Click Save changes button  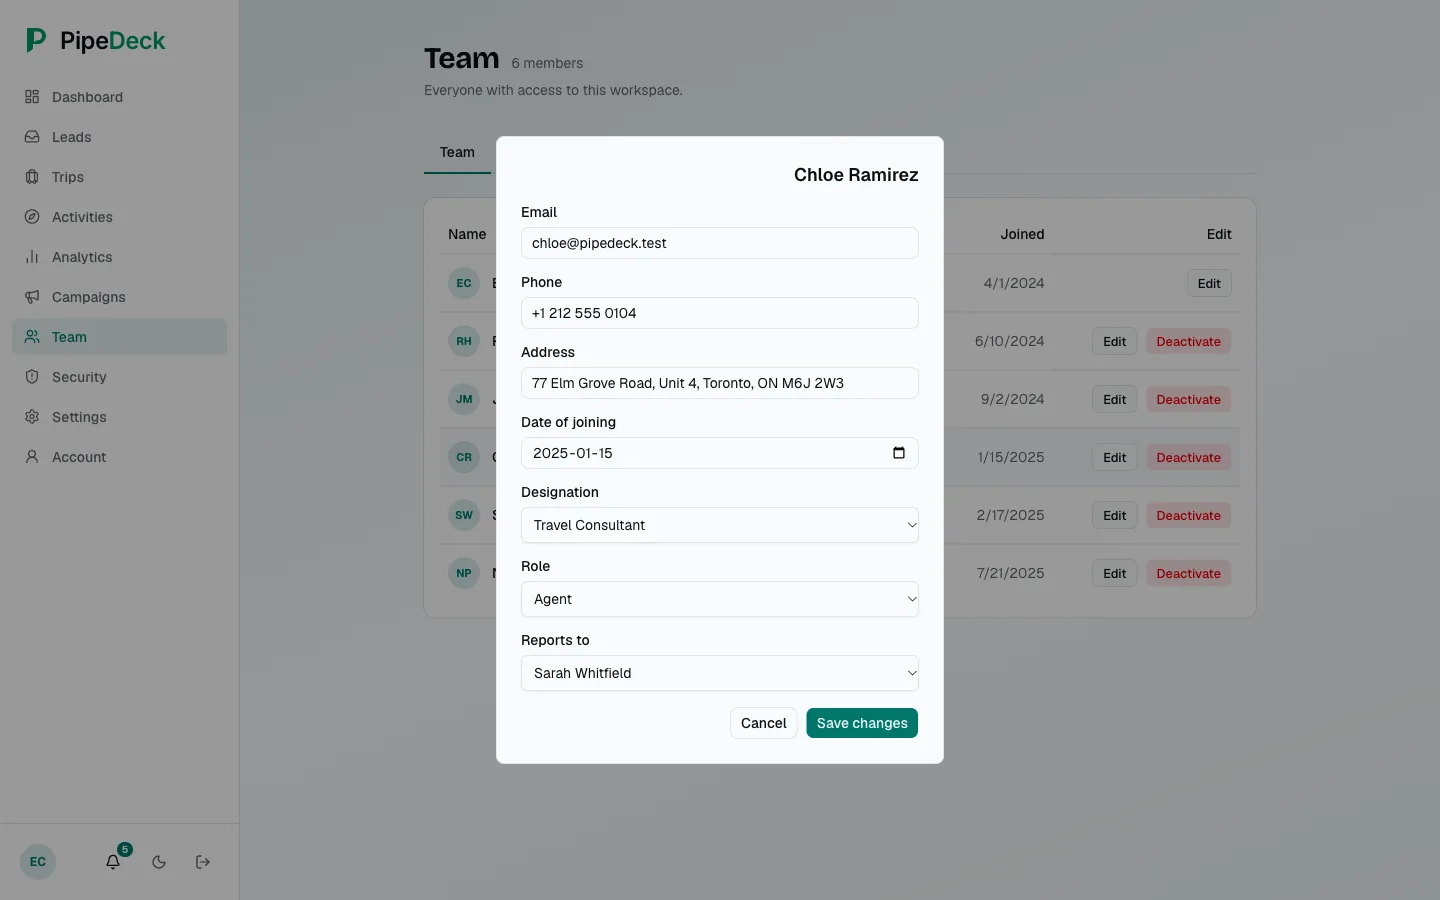[x=862, y=723]
